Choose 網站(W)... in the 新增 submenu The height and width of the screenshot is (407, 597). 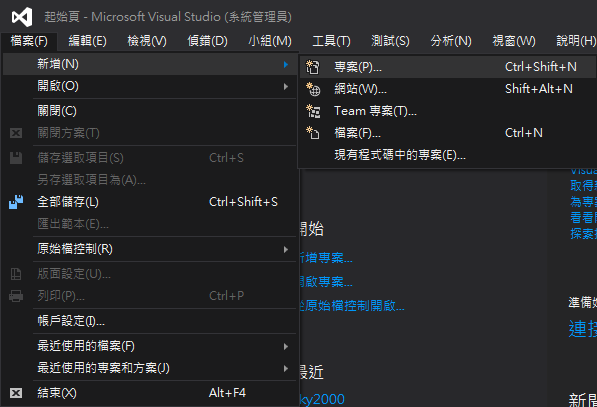(447, 89)
